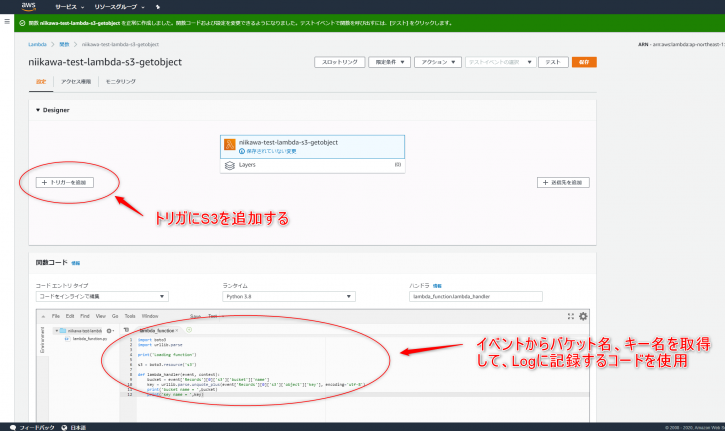
Task: Click the AWS logo home icon
Action: [29, 6]
